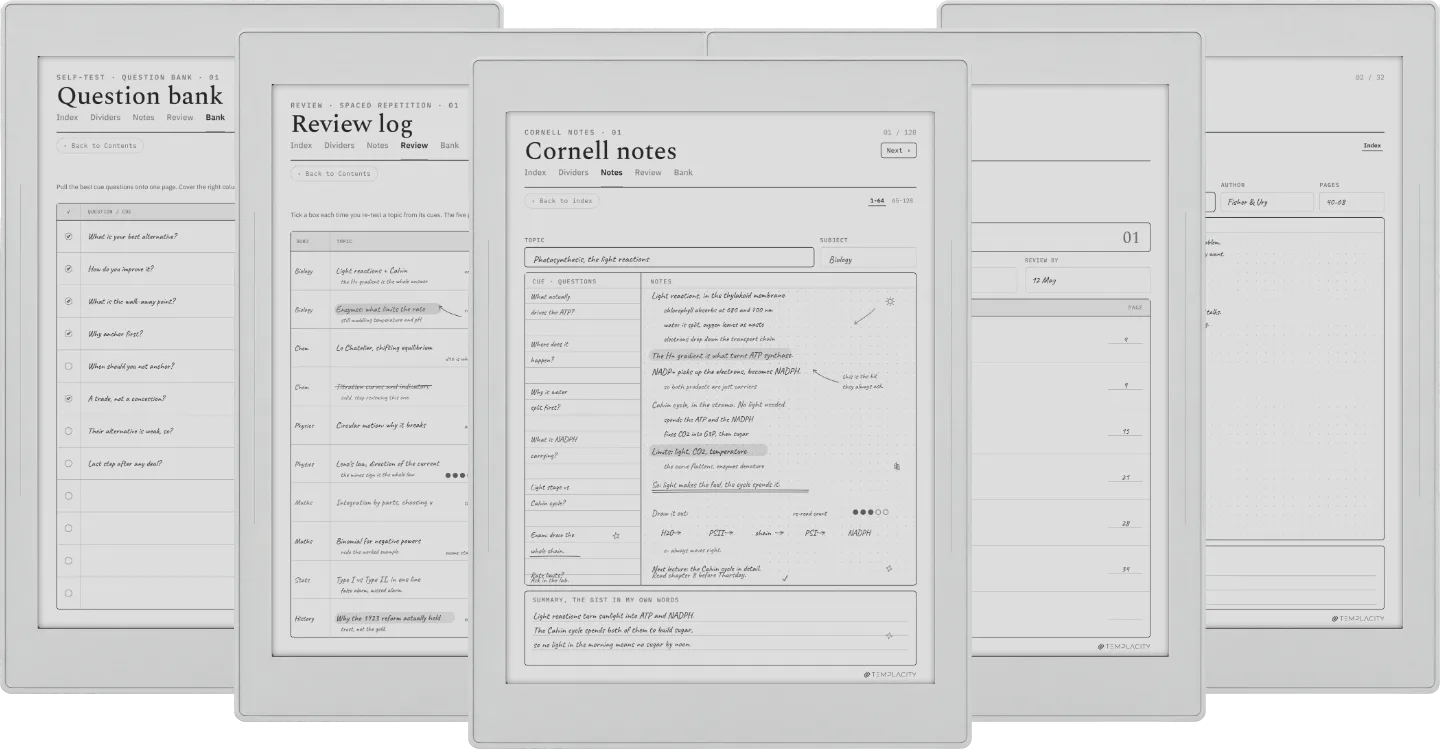Tick checkbox for 'Their alternative is weak, so?'
Viewport: 1440px width, 750px height.
pos(68,431)
